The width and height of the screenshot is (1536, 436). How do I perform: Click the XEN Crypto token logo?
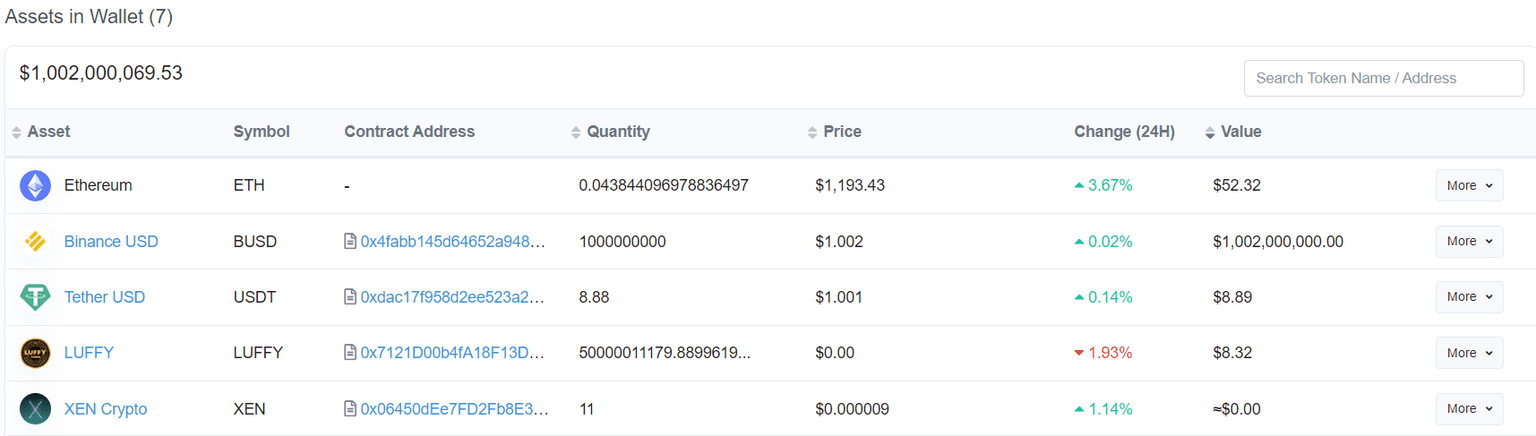pos(35,409)
